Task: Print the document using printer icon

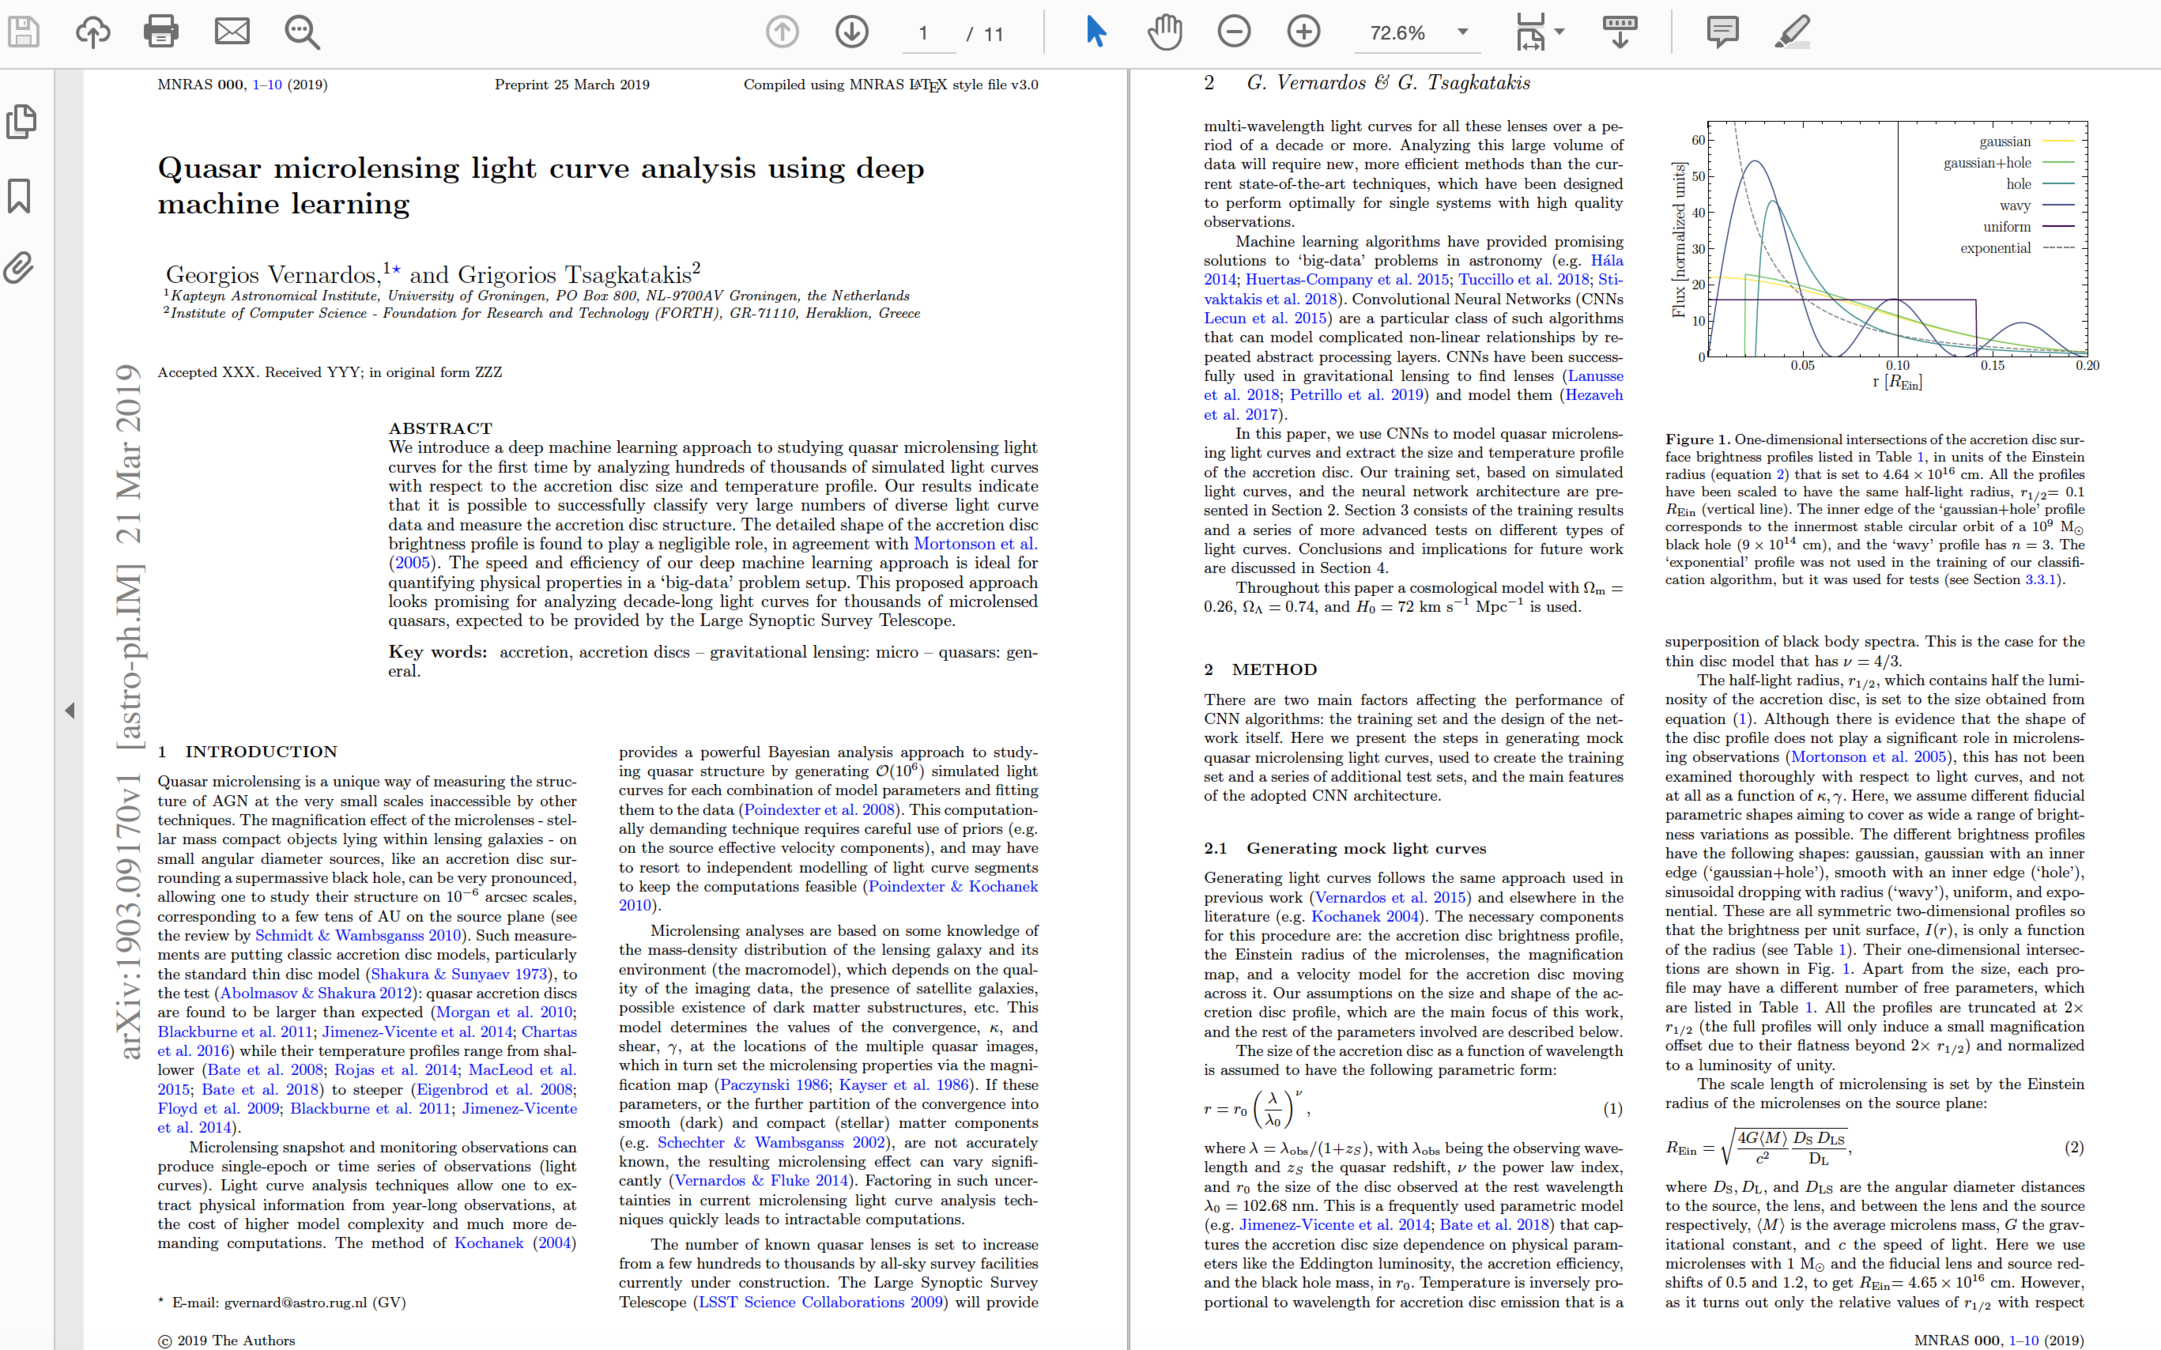Action: (x=161, y=32)
